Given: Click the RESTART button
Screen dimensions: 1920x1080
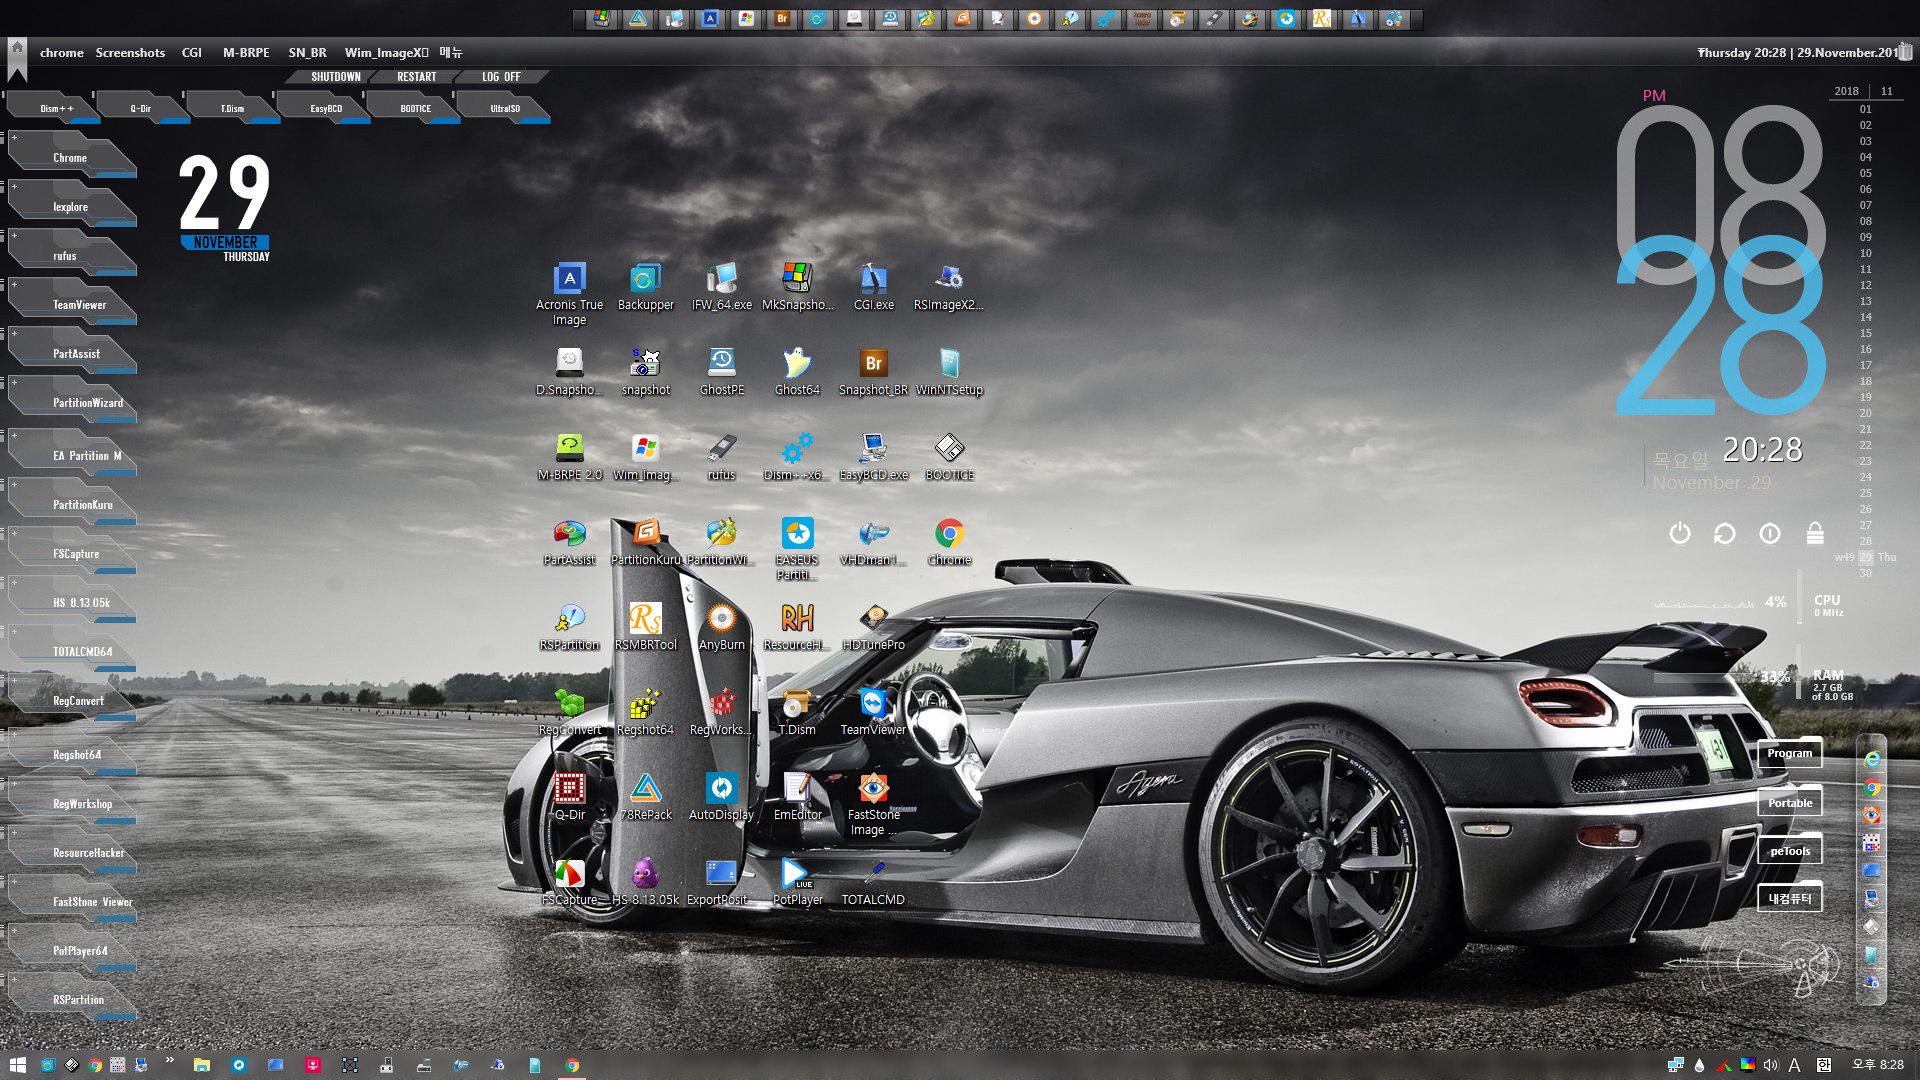Looking at the screenshot, I should (x=416, y=77).
